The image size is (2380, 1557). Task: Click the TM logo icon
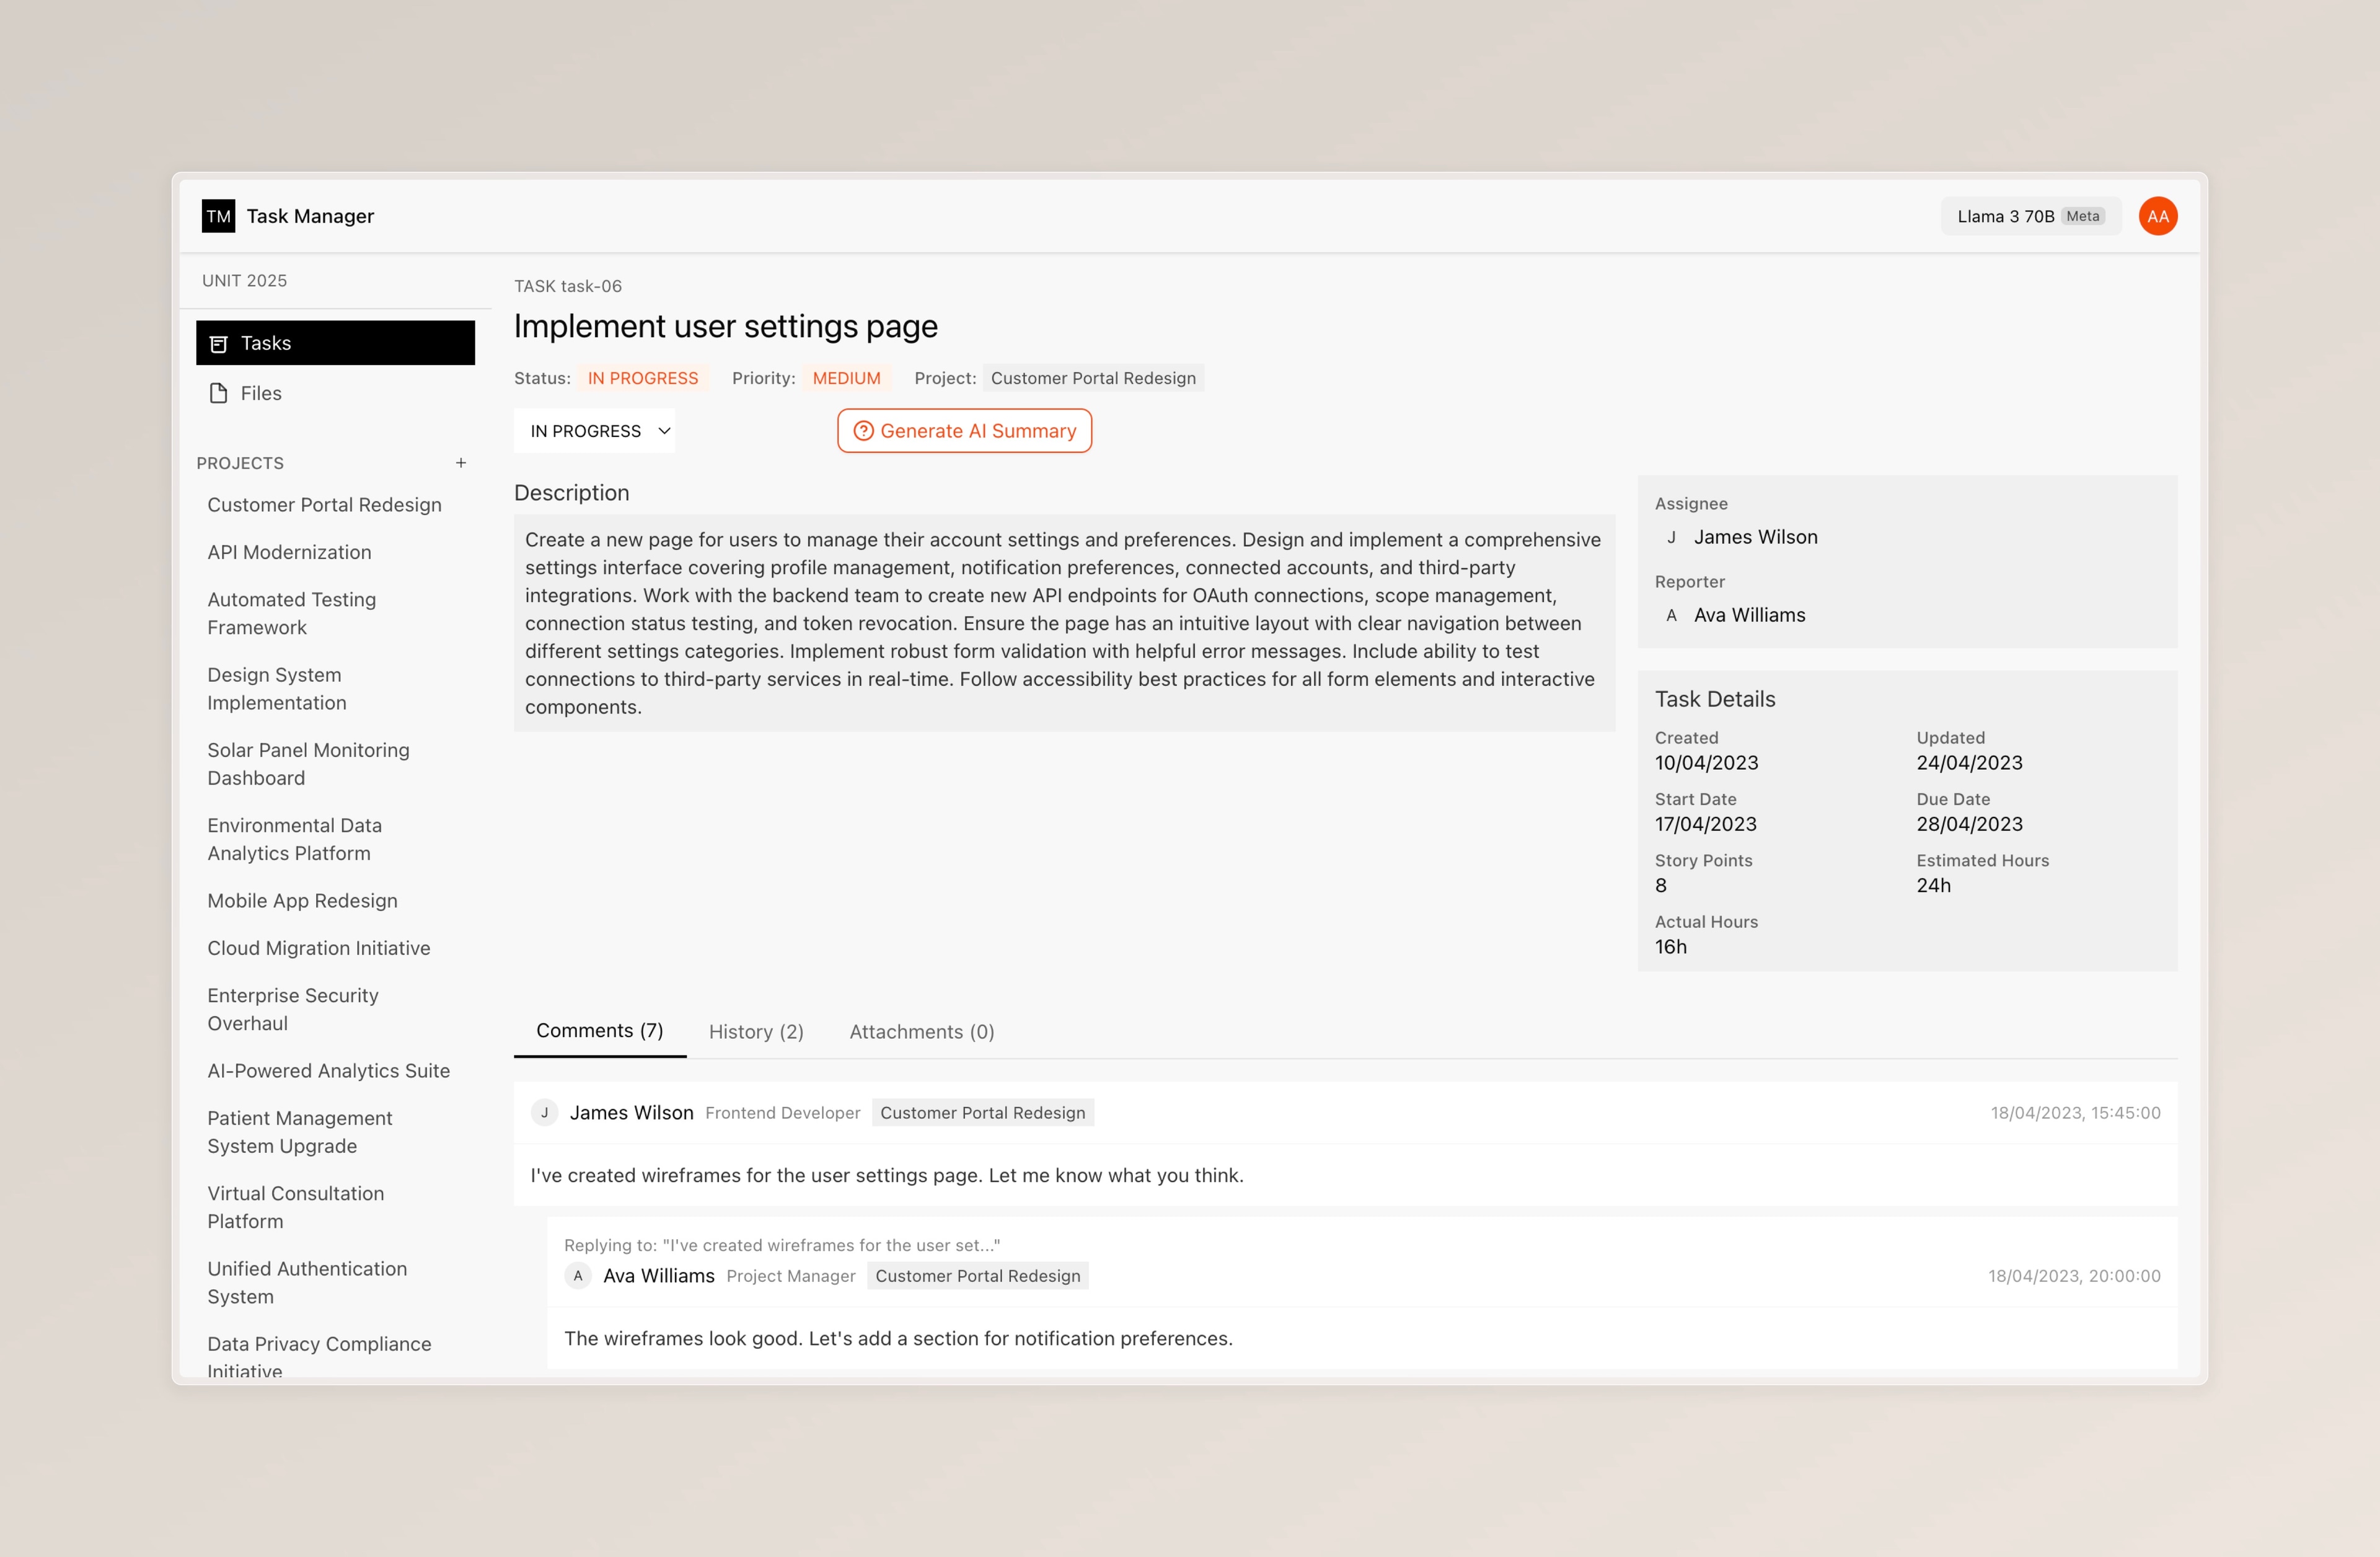[x=218, y=216]
